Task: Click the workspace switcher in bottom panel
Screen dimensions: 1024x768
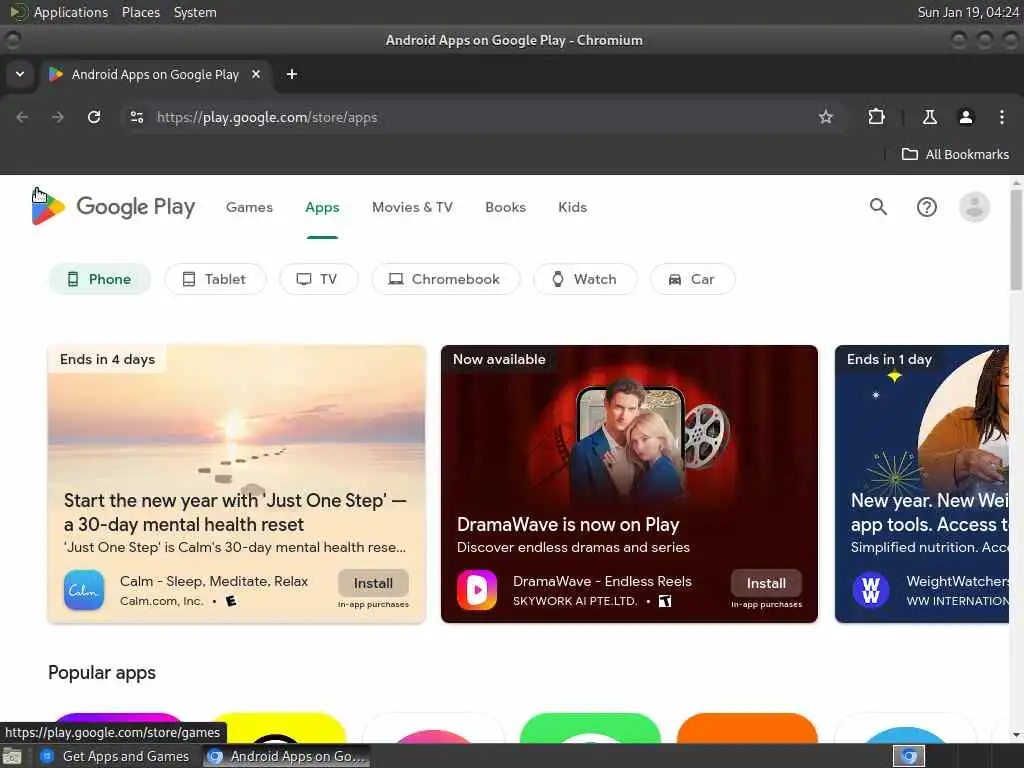Action: [x=908, y=757]
